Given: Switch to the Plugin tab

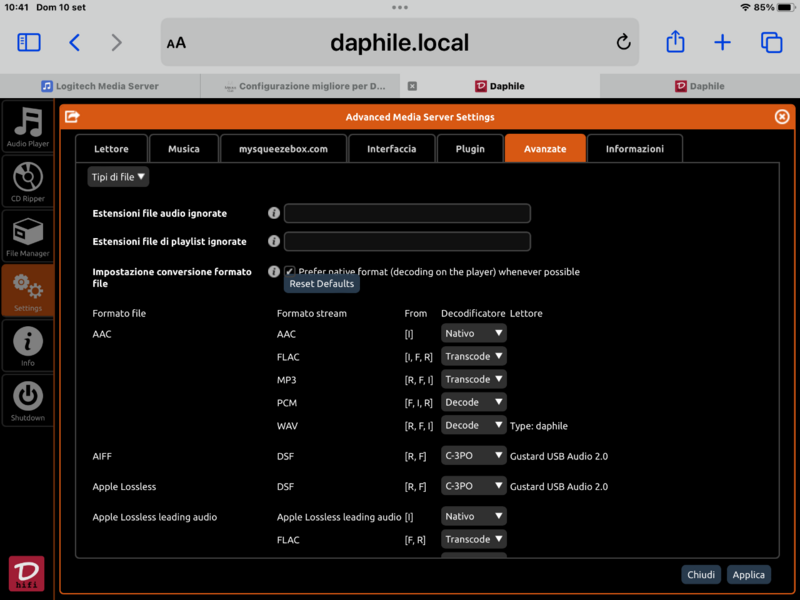Looking at the screenshot, I should [470, 149].
